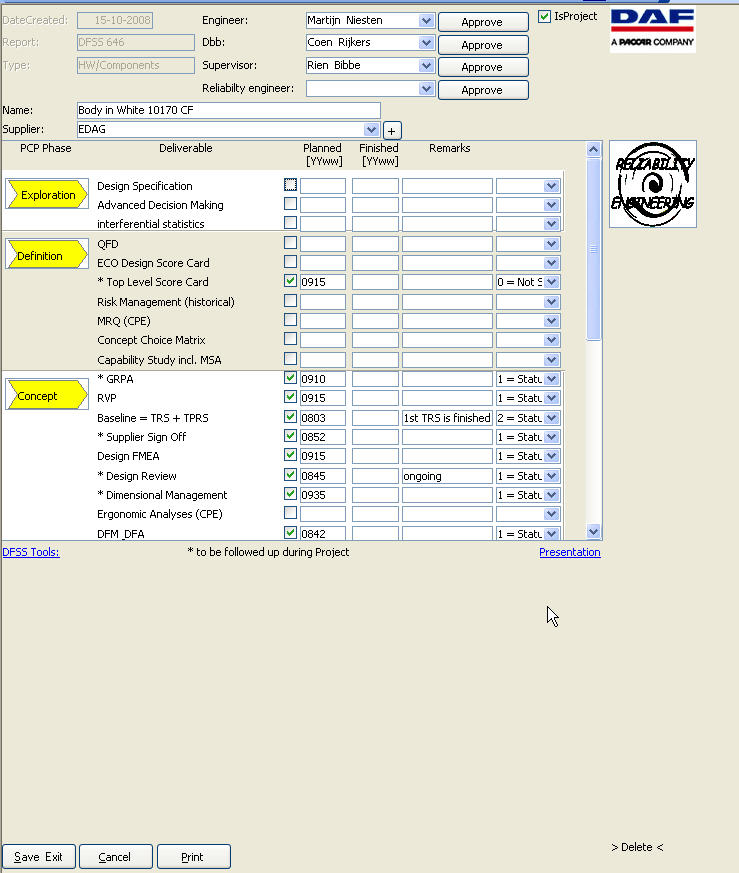Click the deliverables list scrollbar thumb
The width and height of the screenshot is (739, 873).
pyautogui.click(x=594, y=249)
